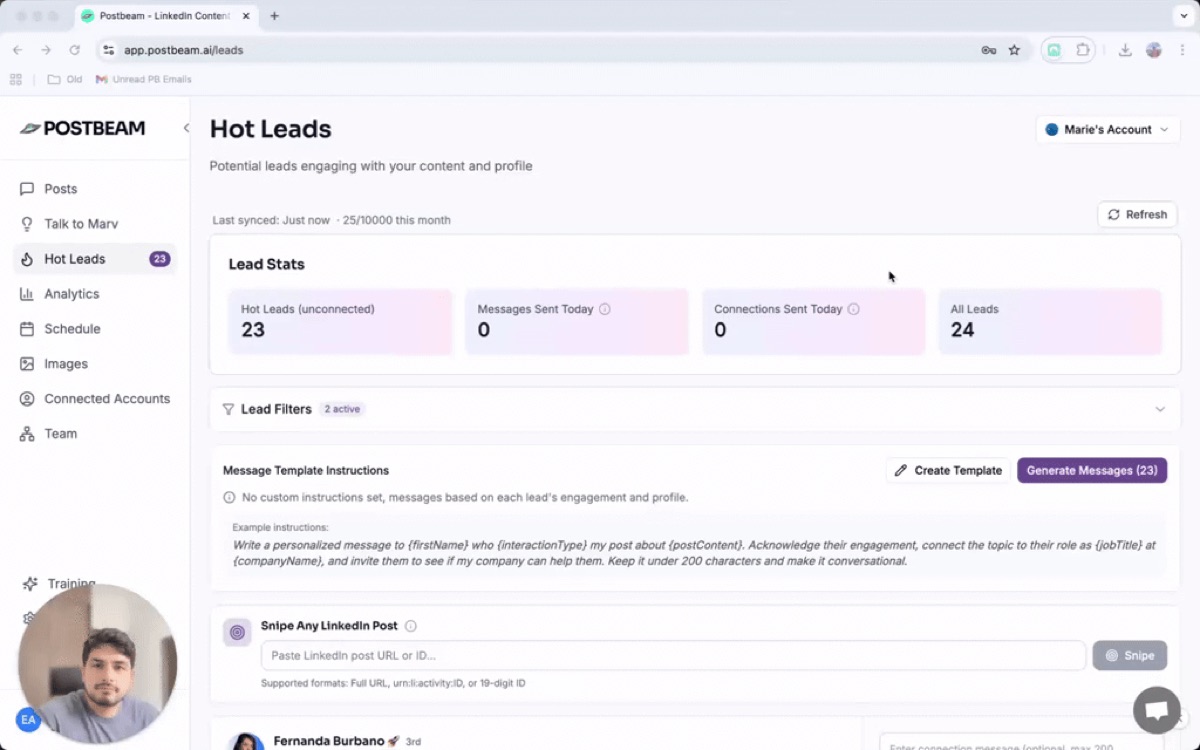Image resolution: width=1200 pixels, height=750 pixels.
Task: Click the Posts speech-bubble icon
Action: tap(27, 189)
